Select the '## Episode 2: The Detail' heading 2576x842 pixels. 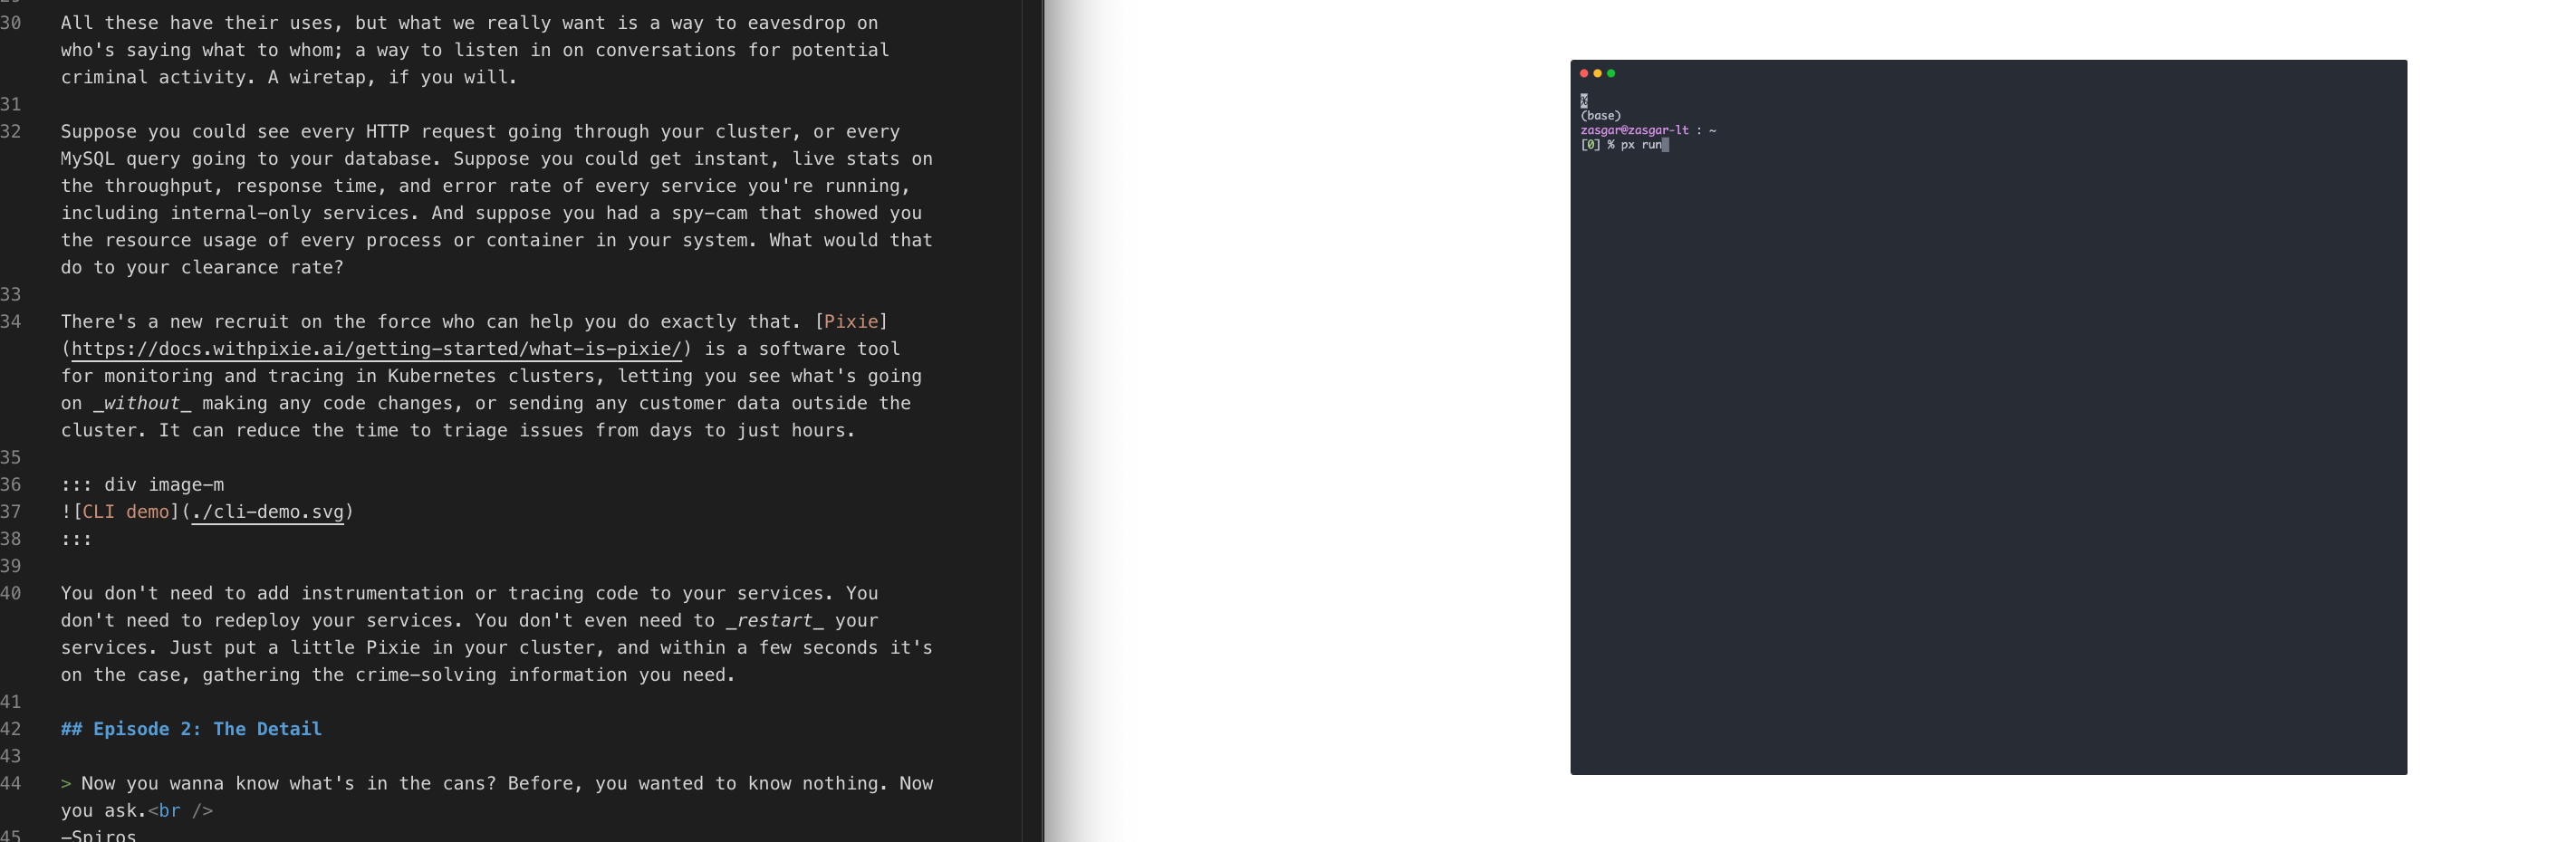click(191, 729)
